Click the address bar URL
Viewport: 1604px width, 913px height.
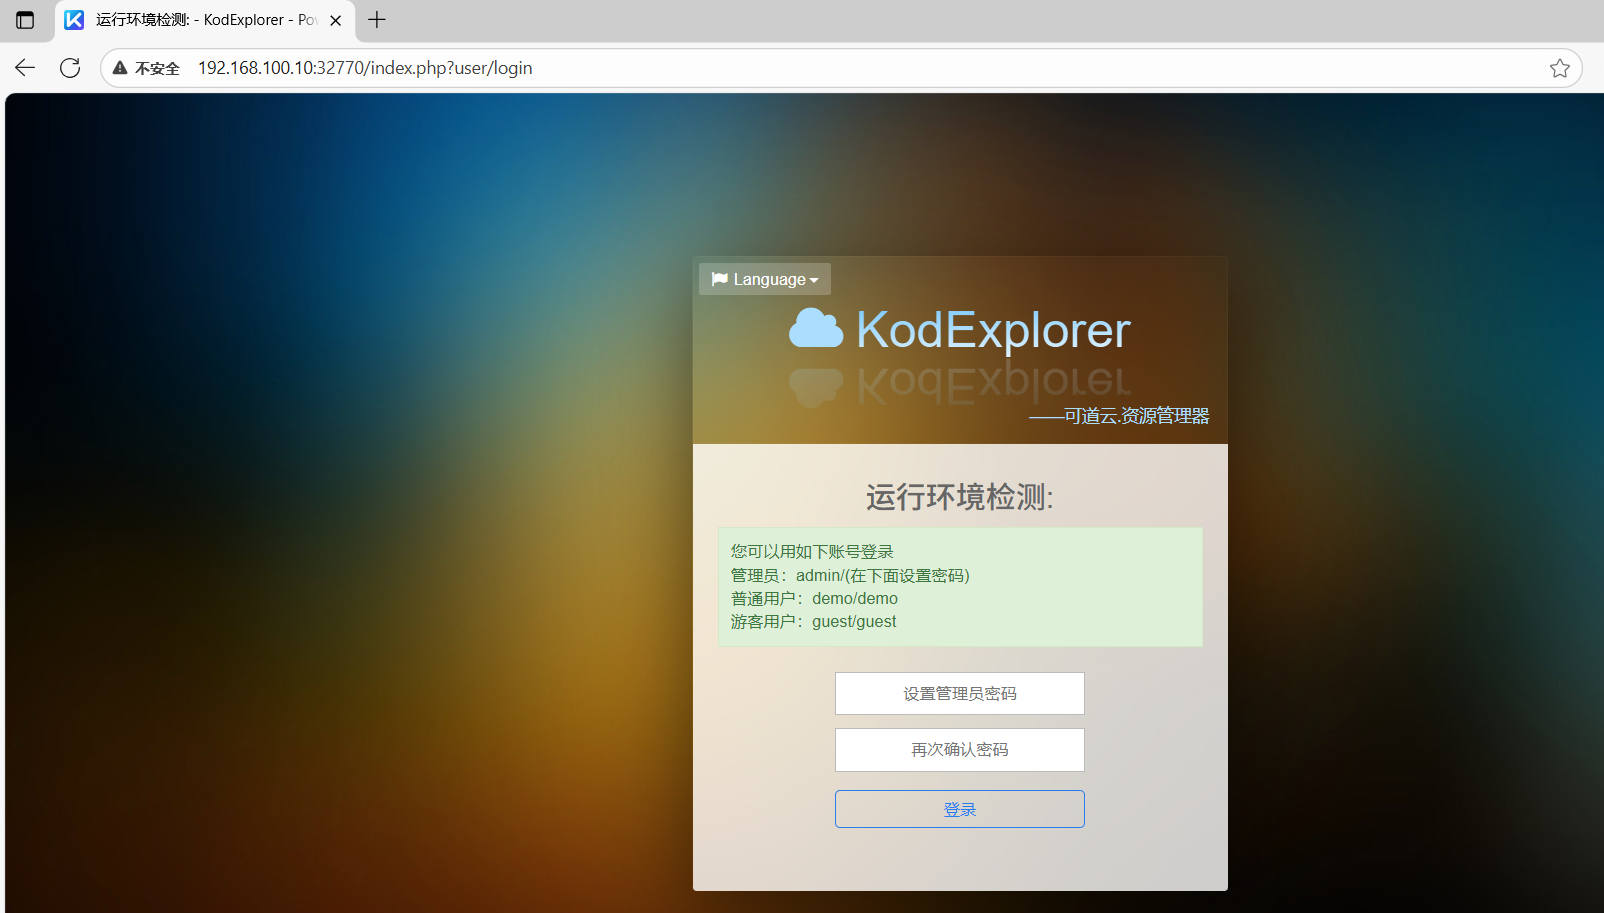point(365,68)
